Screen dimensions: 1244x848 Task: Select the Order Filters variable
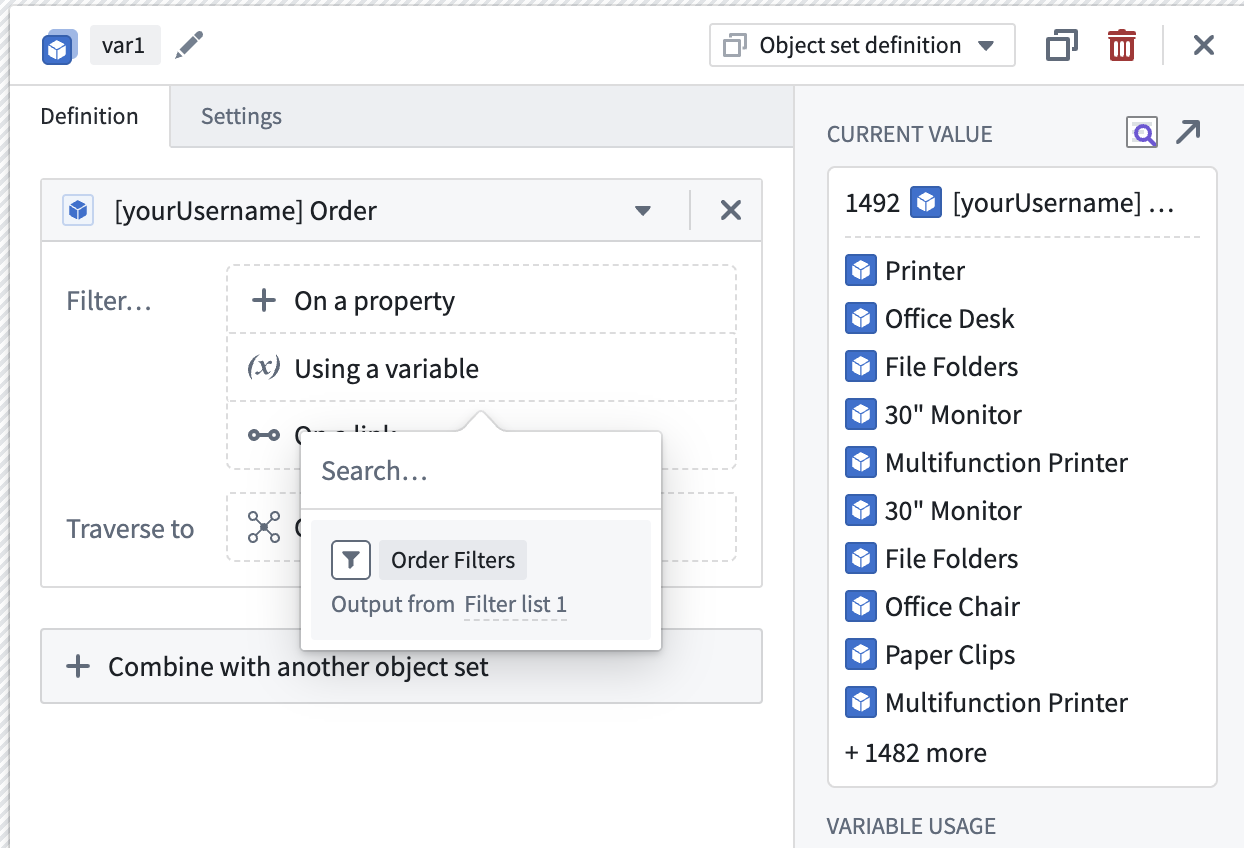[453, 560]
